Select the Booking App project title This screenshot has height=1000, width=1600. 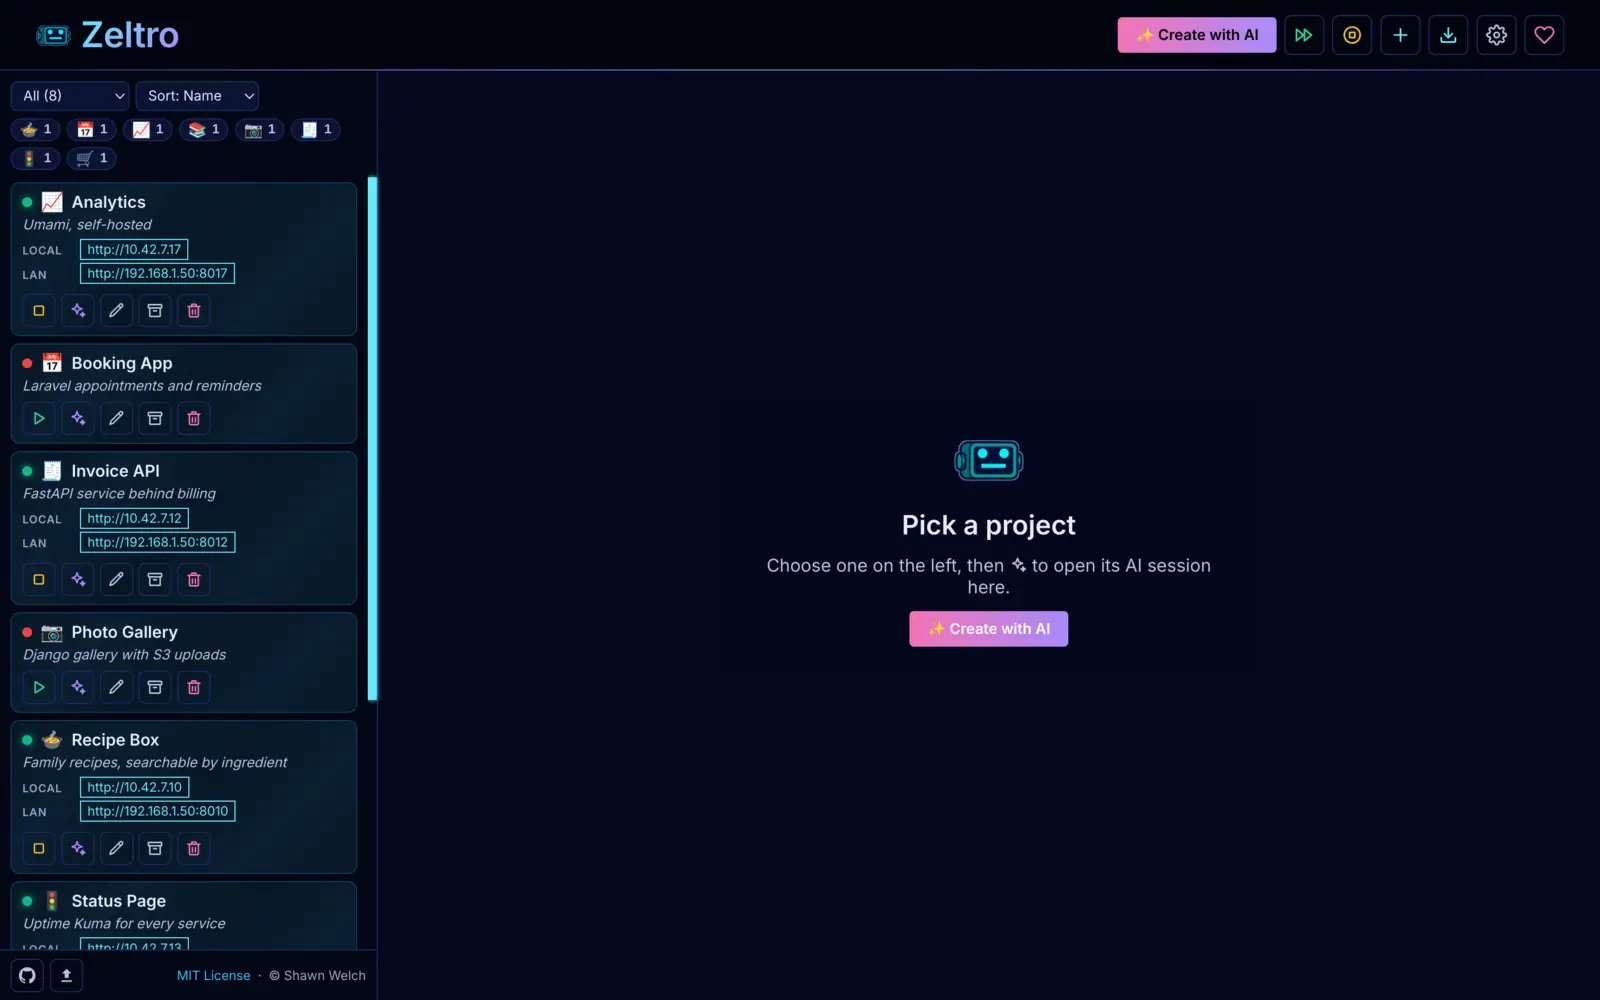[x=121, y=364]
